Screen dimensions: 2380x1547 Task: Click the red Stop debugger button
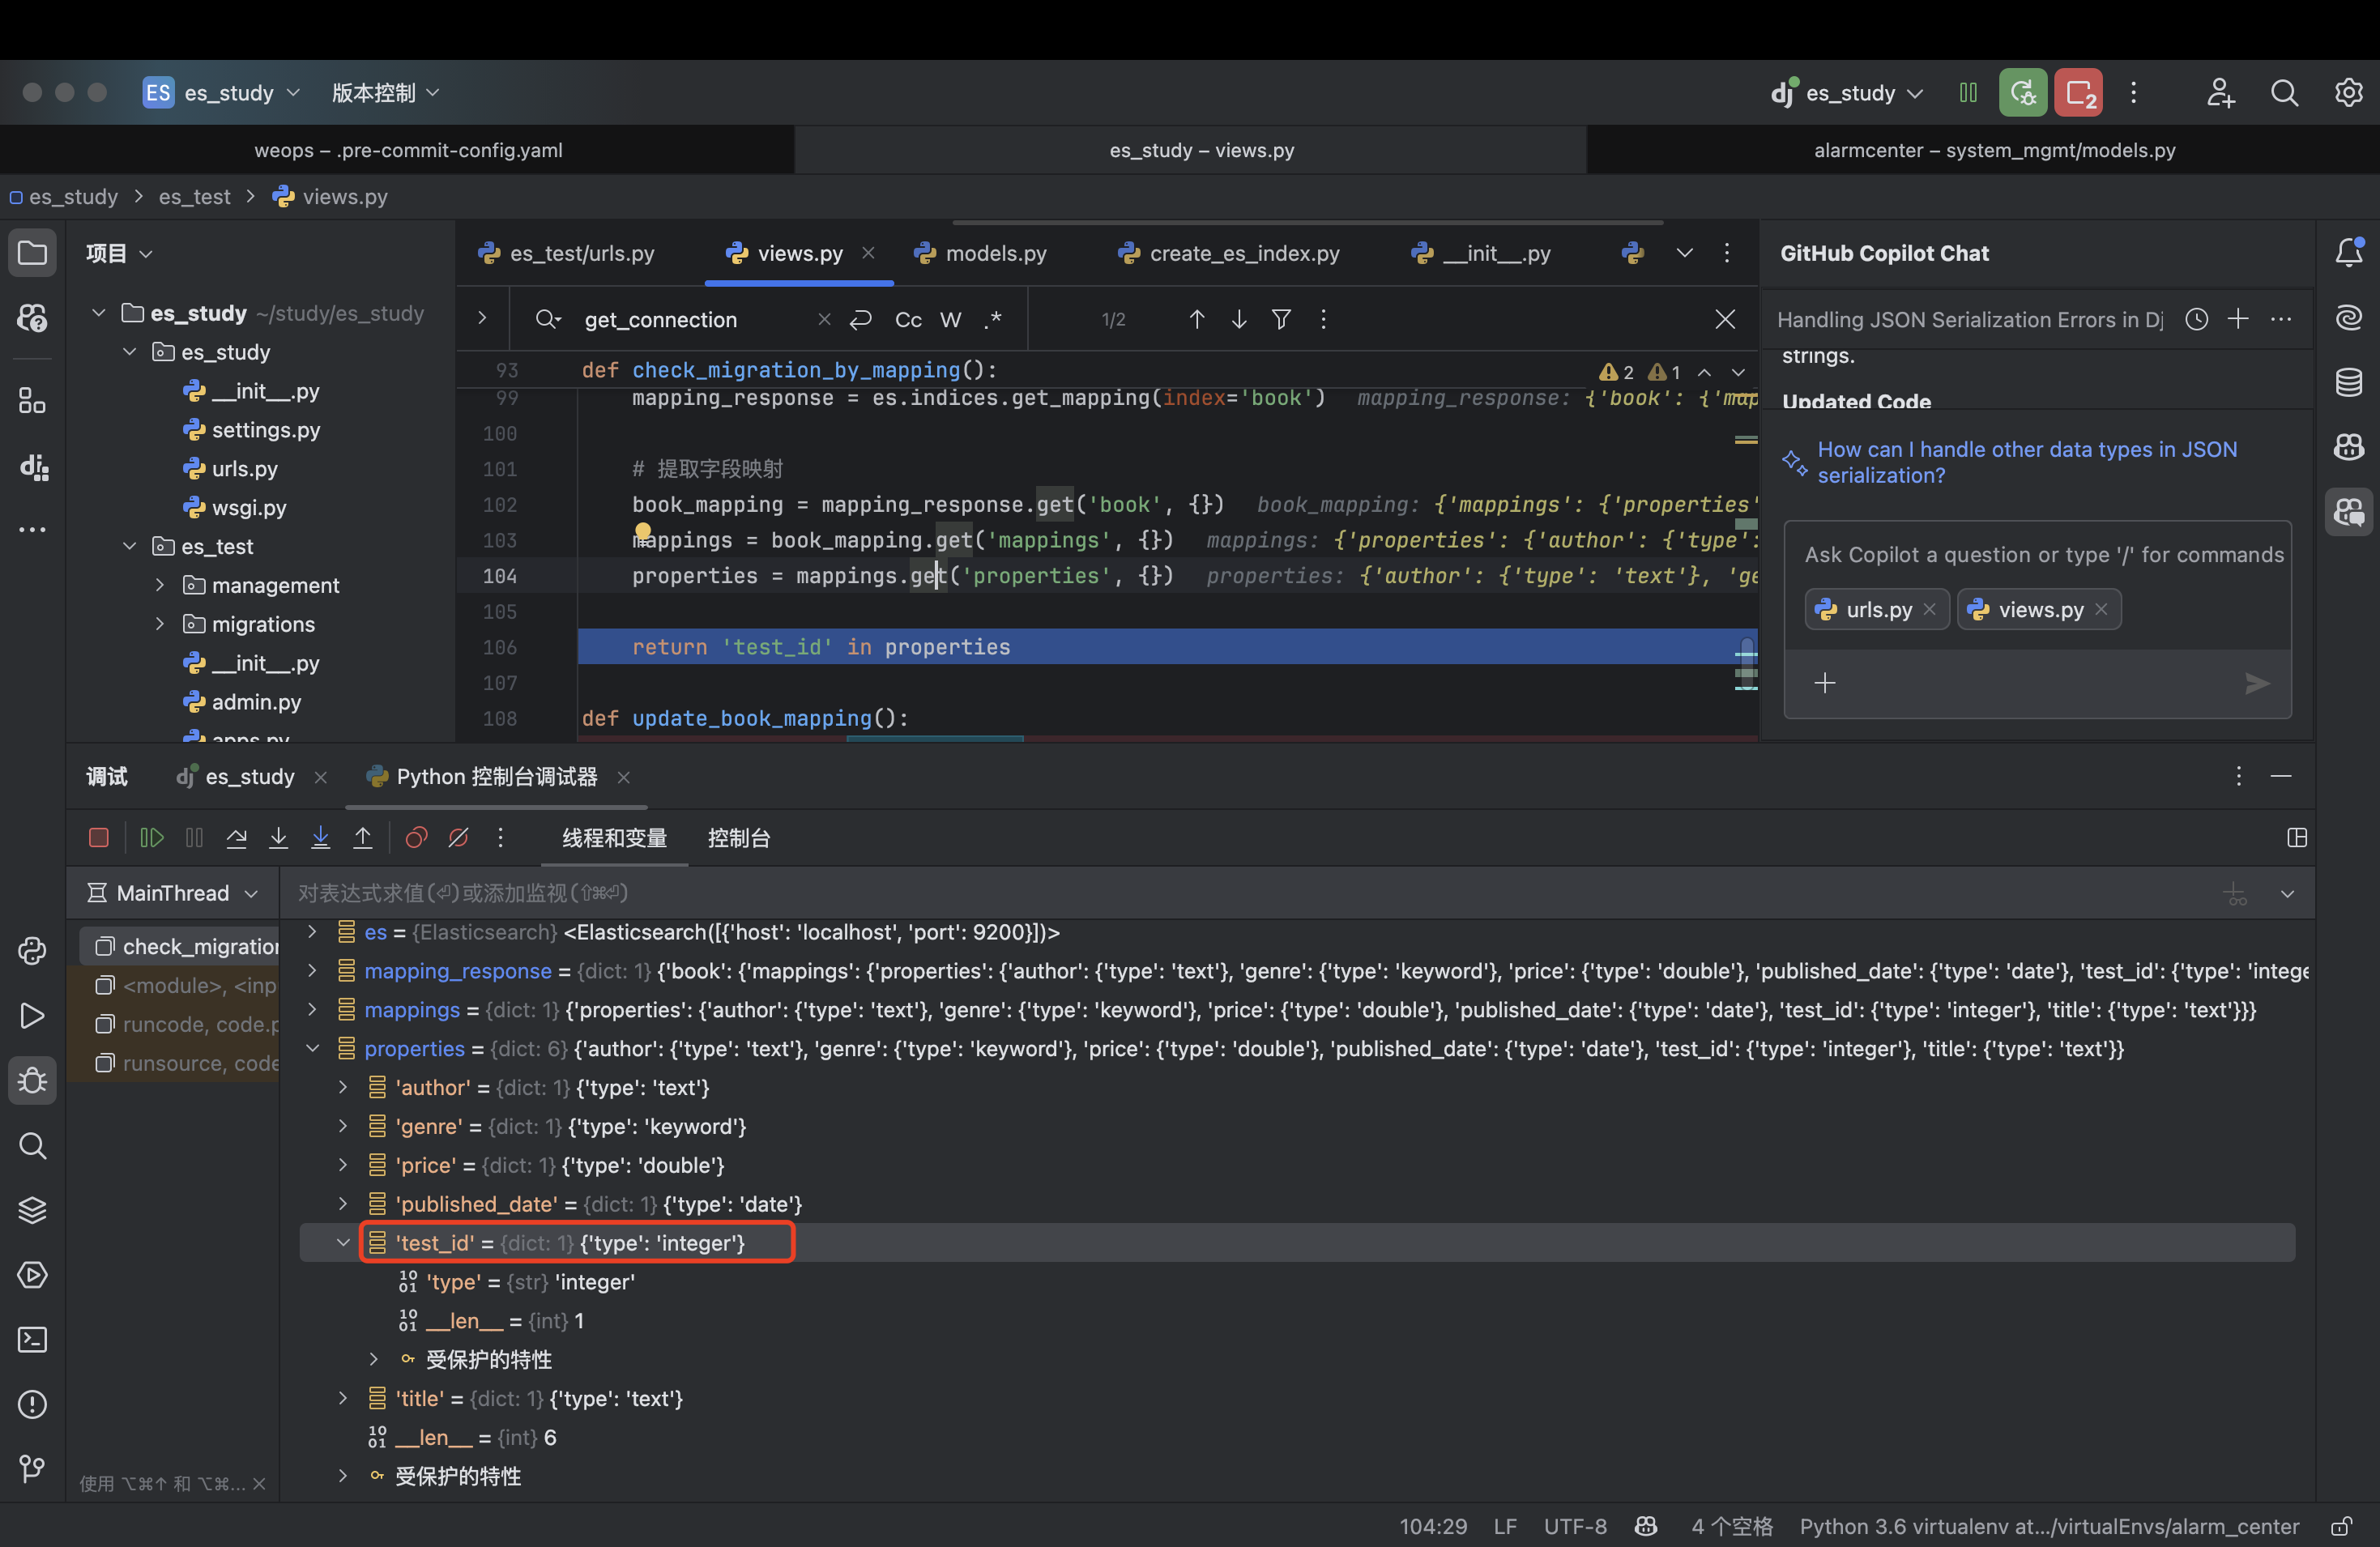[98, 838]
